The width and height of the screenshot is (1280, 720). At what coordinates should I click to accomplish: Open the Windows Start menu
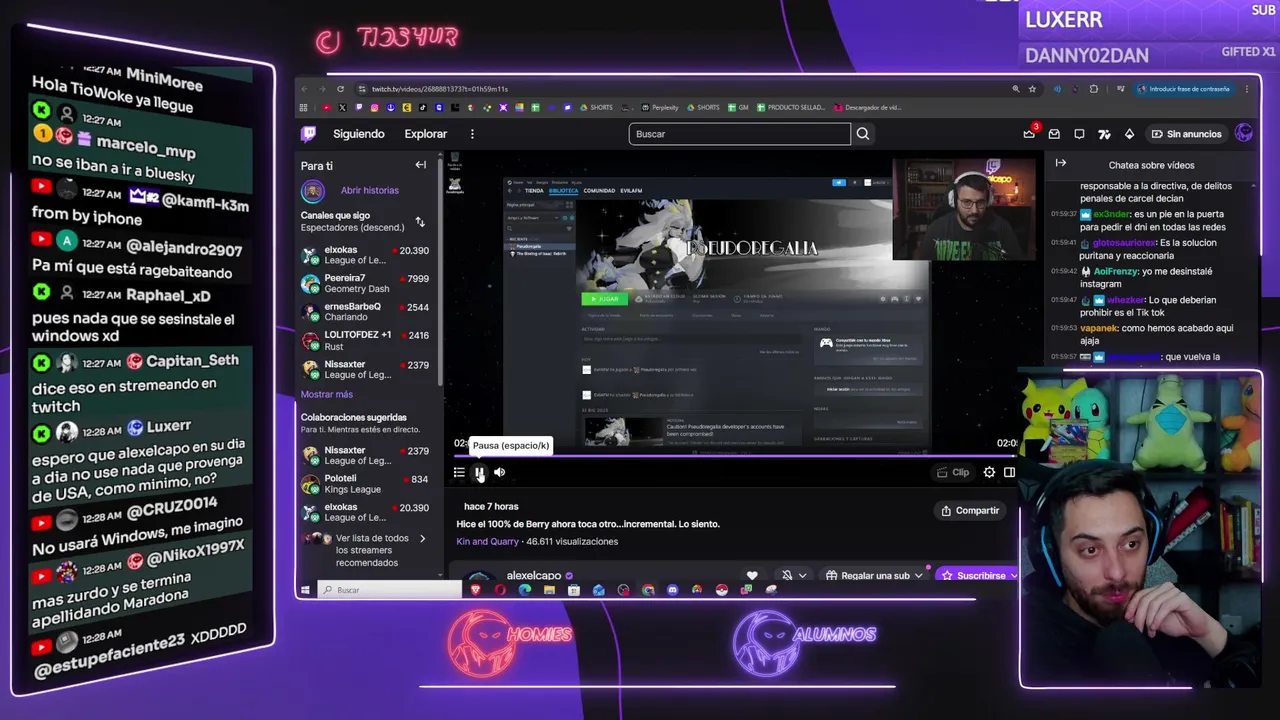click(x=305, y=590)
